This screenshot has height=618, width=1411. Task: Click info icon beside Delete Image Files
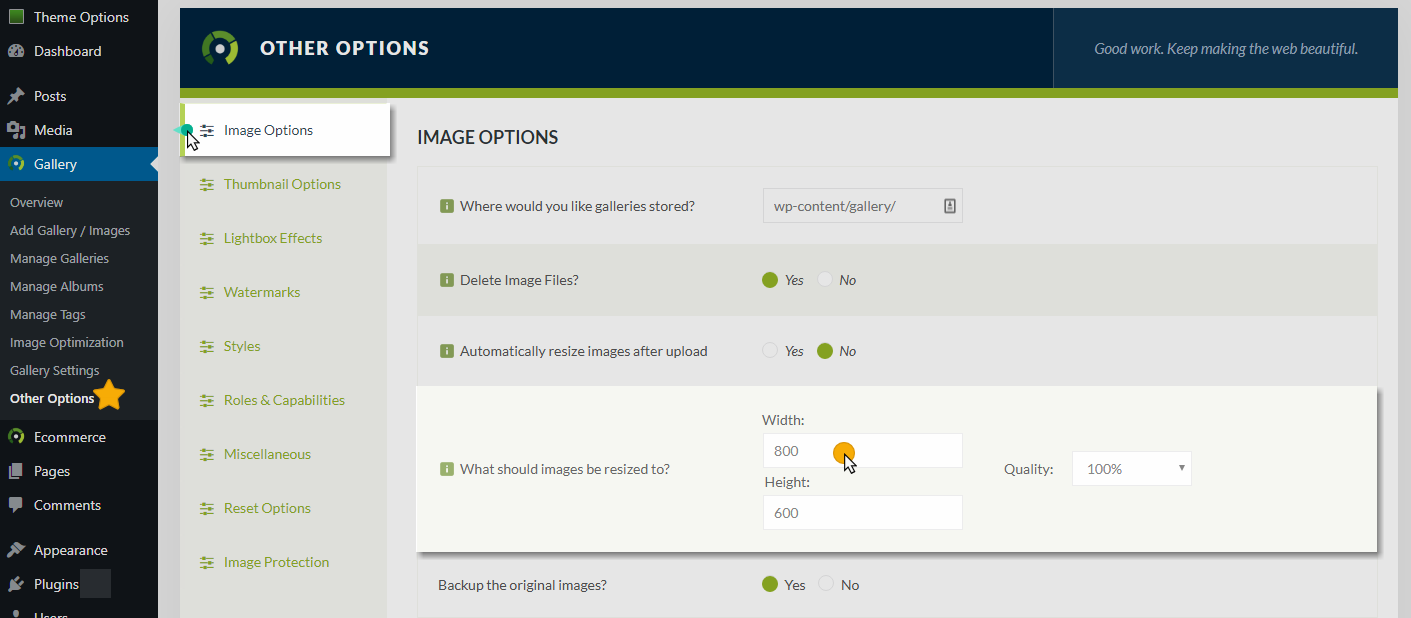[447, 280]
